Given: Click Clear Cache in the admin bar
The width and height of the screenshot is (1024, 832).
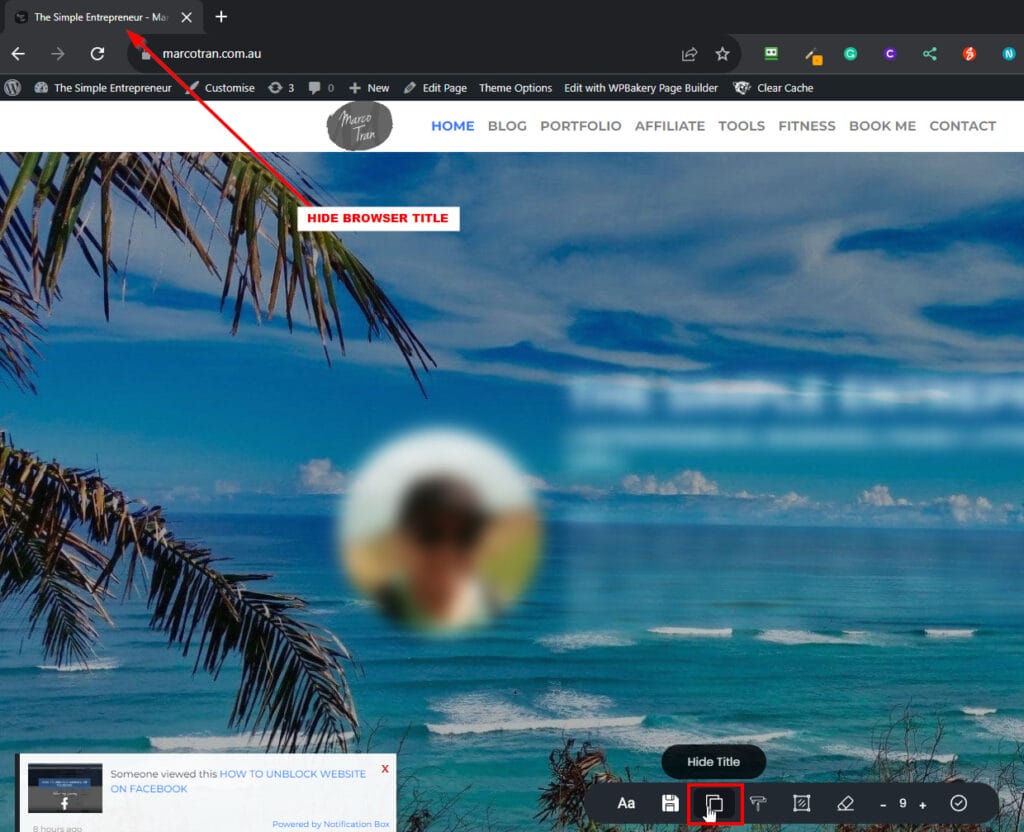Looking at the screenshot, I should click(x=784, y=88).
